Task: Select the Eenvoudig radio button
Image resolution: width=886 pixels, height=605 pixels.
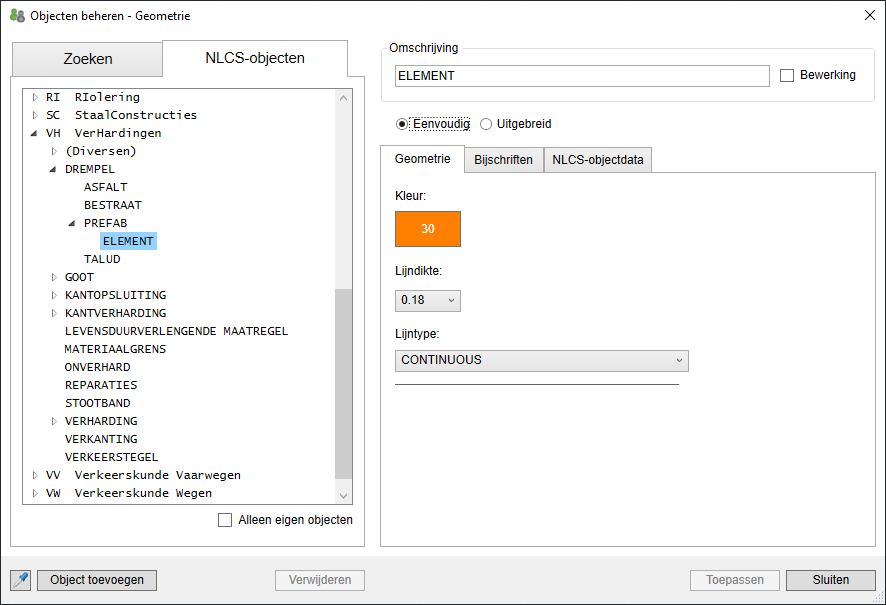Action: [x=403, y=124]
